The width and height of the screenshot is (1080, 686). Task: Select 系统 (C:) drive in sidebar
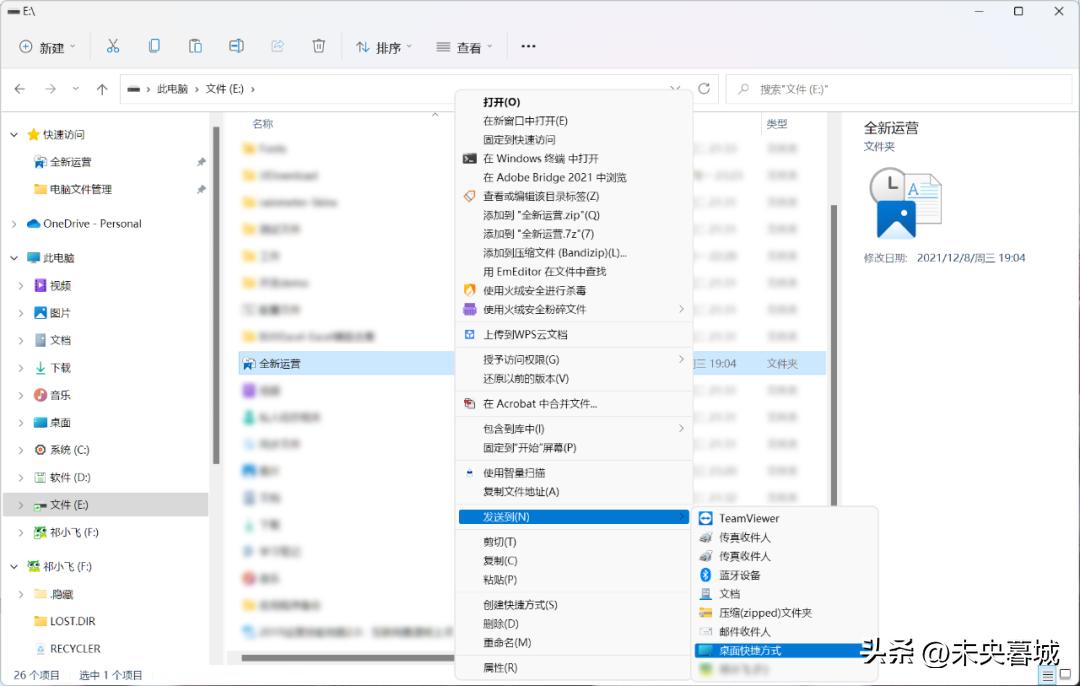coord(69,450)
